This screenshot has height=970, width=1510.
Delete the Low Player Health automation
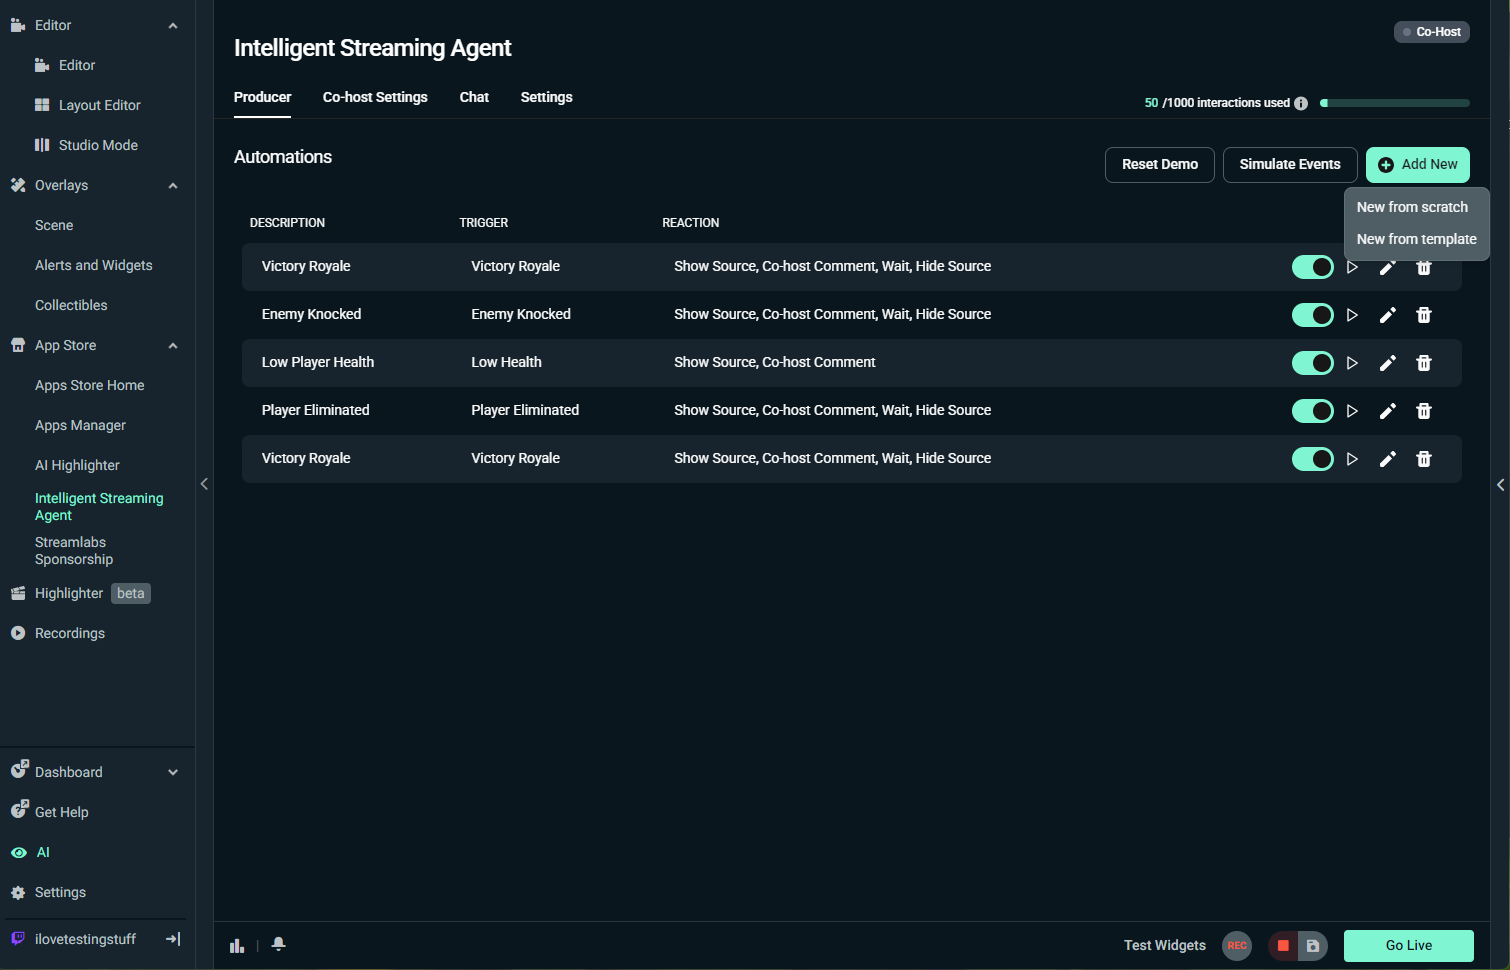point(1424,363)
